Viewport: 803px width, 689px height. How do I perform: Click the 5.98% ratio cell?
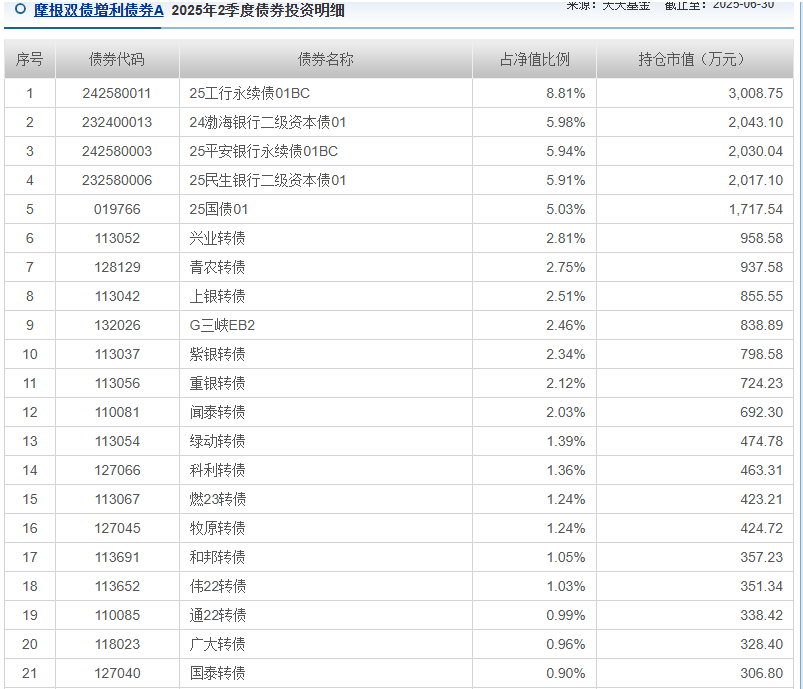[565, 122]
